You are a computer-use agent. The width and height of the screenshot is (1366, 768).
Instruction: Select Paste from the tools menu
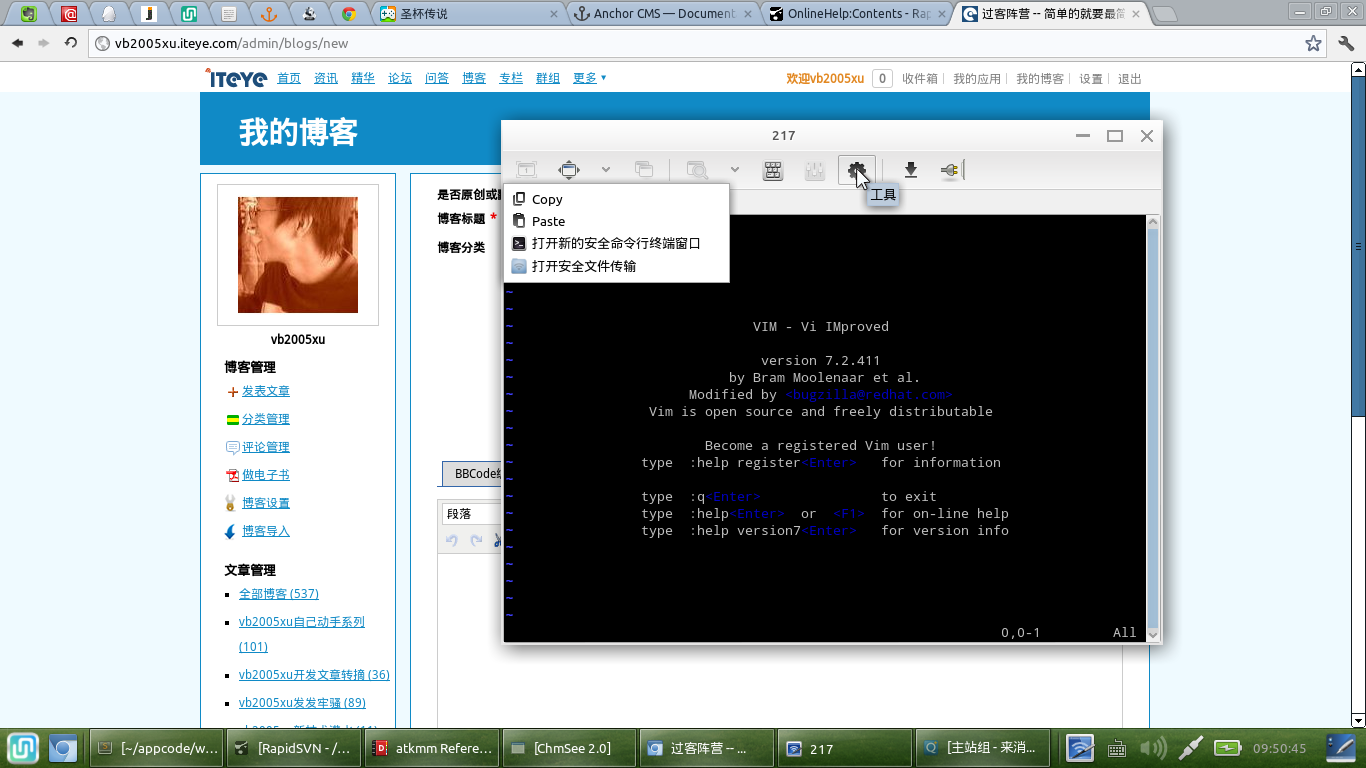[548, 221]
